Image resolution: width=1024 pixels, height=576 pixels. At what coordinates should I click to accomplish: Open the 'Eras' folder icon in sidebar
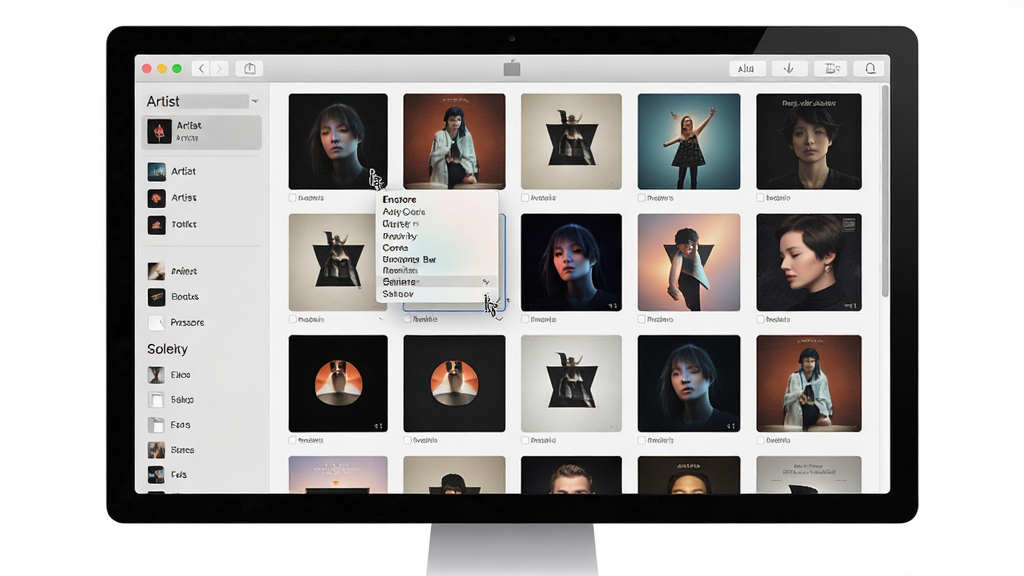[156, 425]
